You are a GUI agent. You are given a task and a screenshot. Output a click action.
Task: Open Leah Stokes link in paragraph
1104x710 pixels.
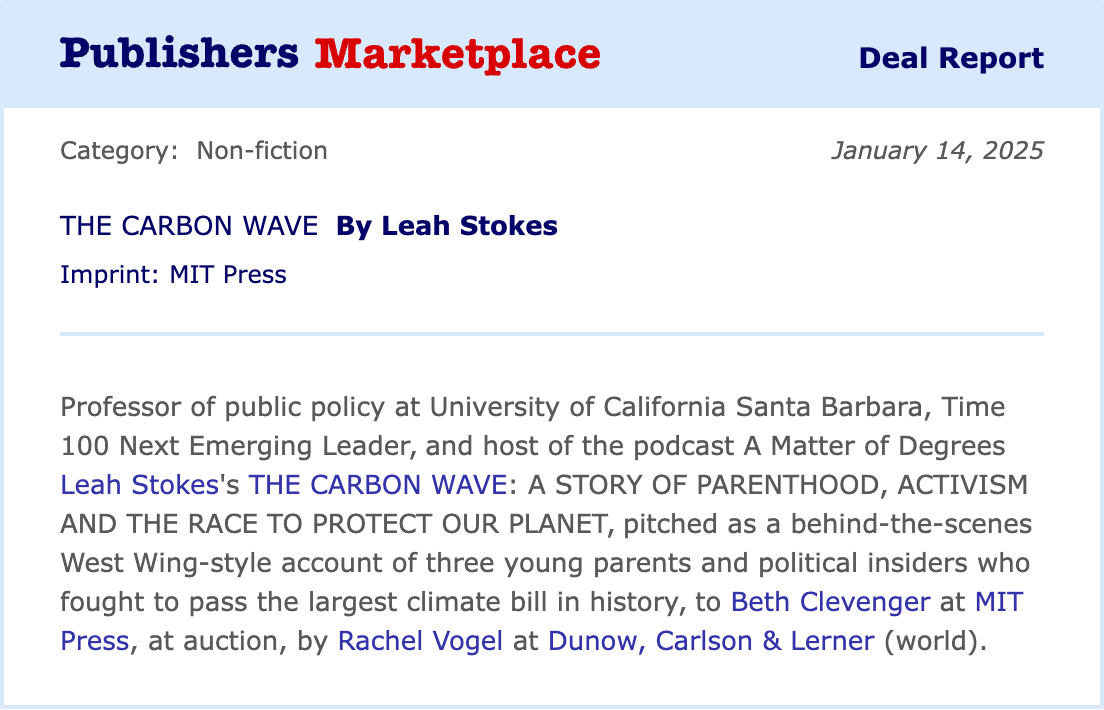click(x=139, y=485)
